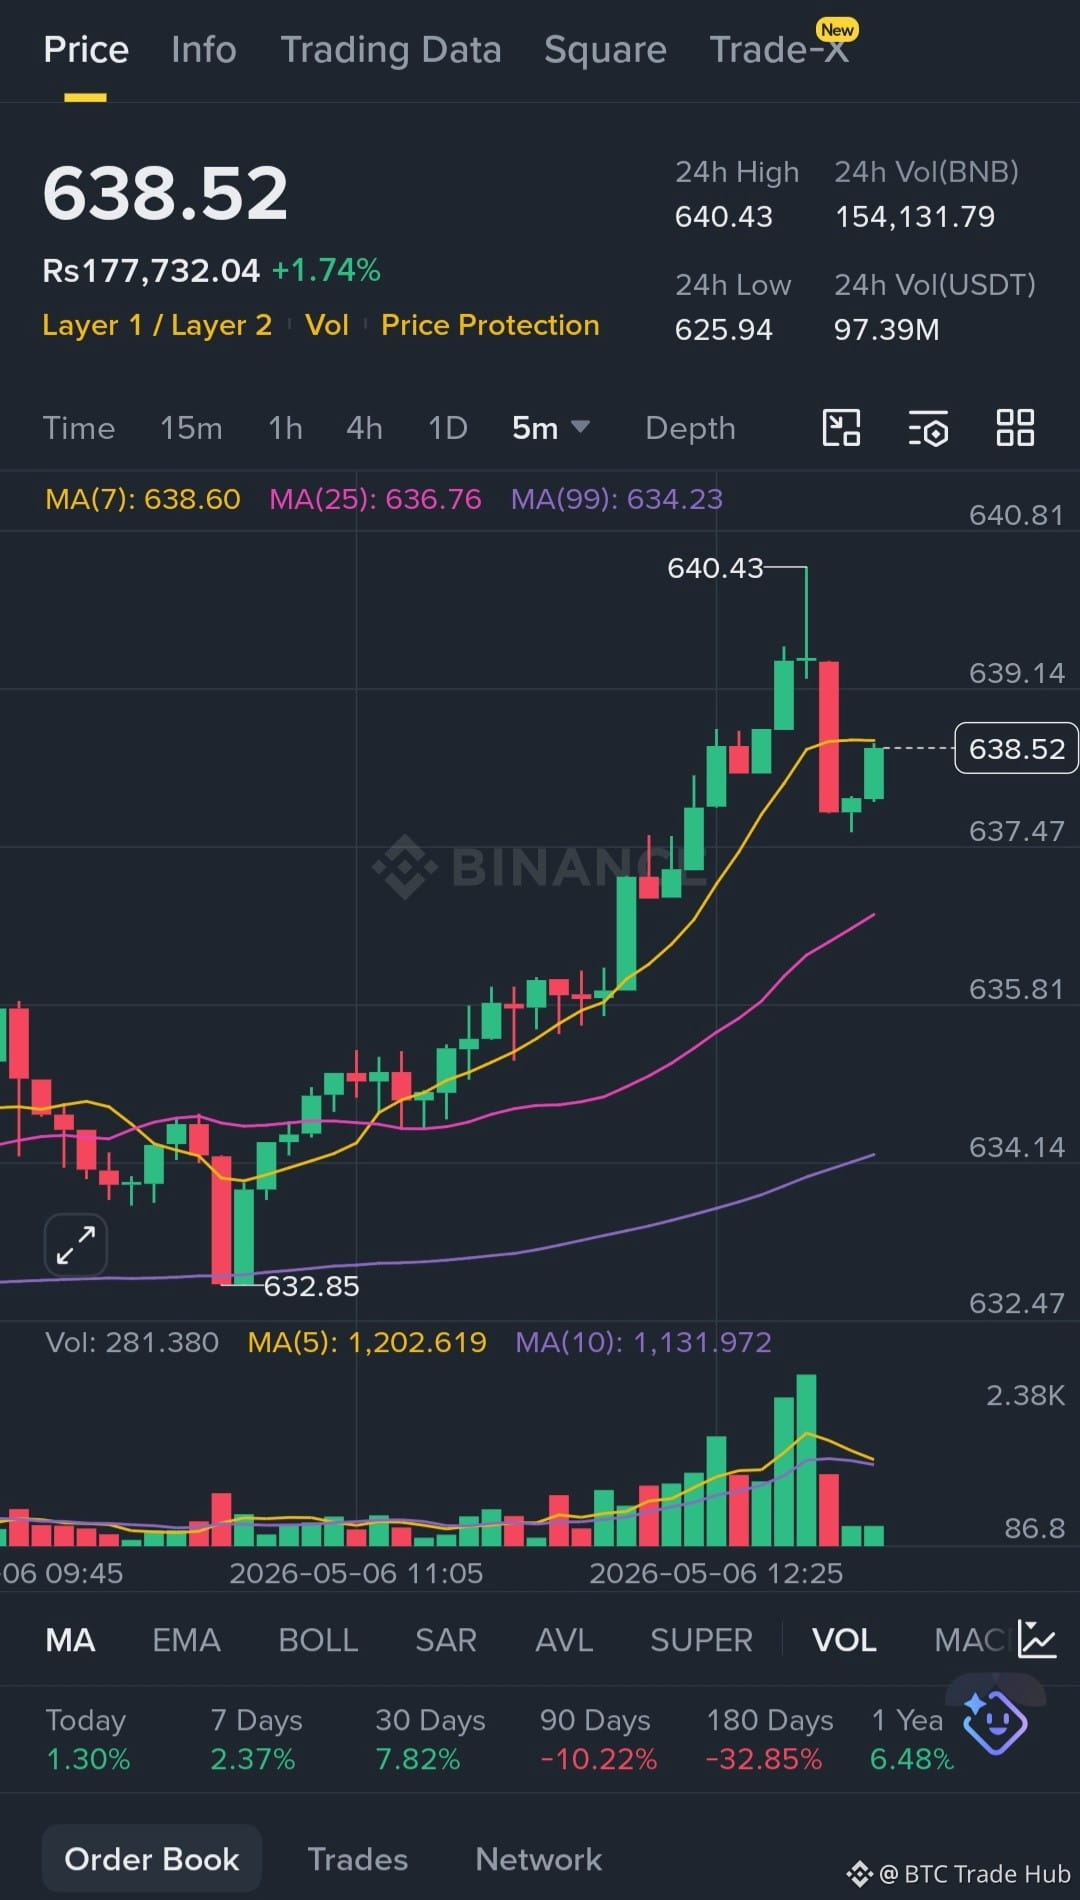Toggle the MA indicator
The height and width of the screenshot is (1900, 1080).
coord(70,1640)
